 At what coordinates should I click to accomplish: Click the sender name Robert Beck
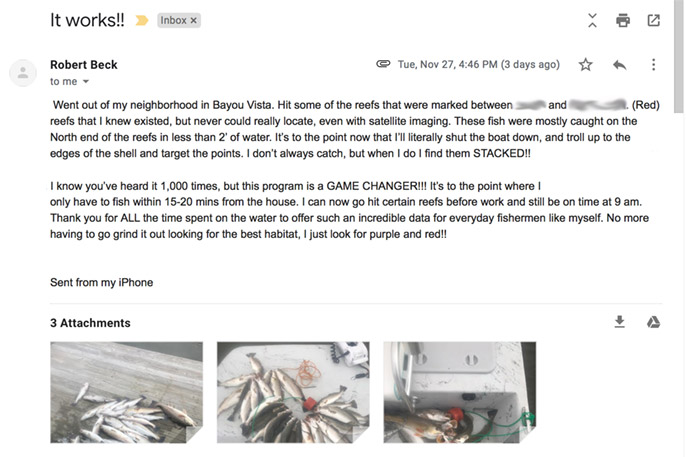84,65
